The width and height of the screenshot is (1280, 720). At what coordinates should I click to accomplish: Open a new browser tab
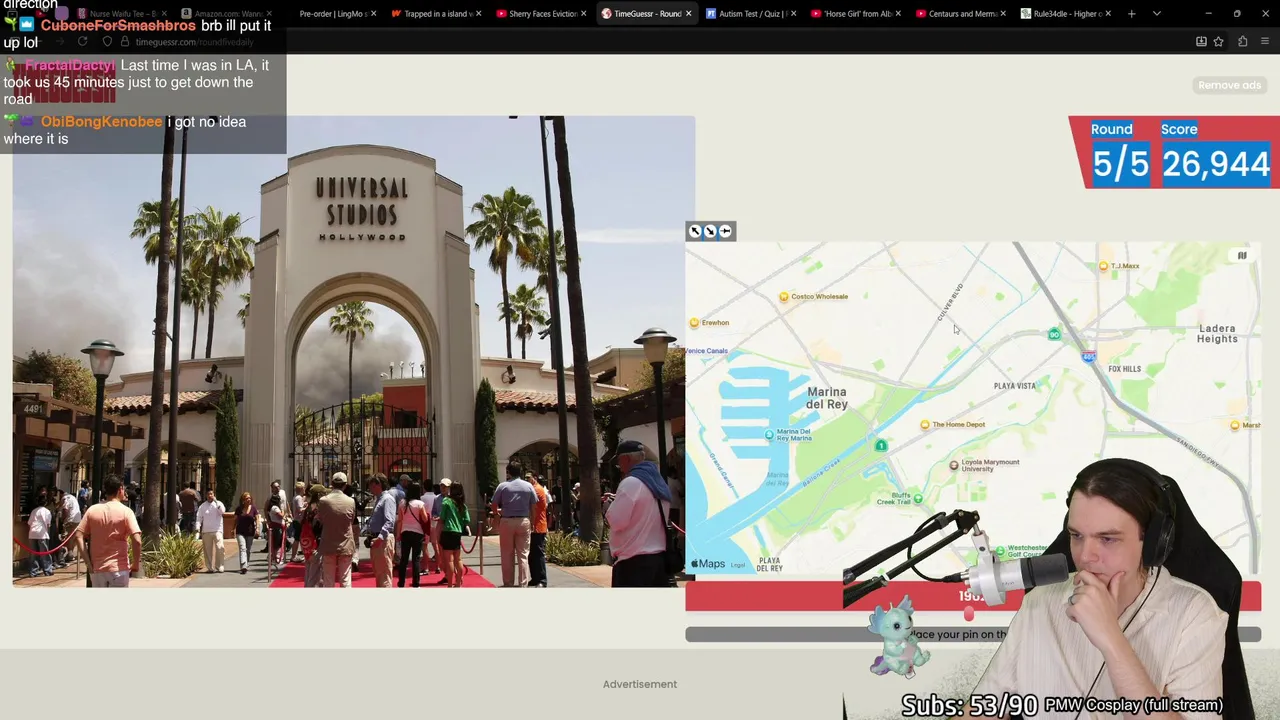pyautogui.click(x=1131, y=14)
